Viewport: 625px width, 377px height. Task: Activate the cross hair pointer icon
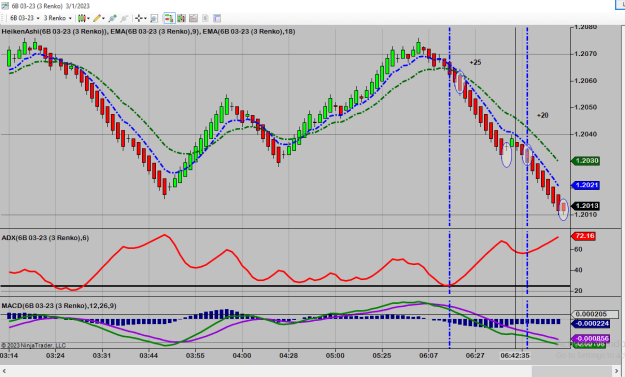(x=138, y=18)
